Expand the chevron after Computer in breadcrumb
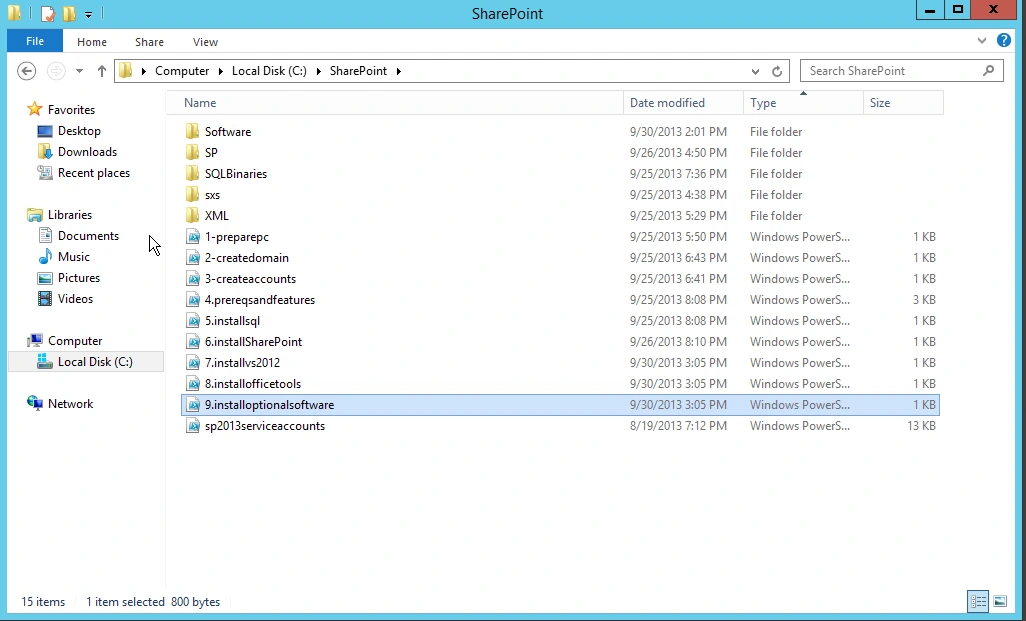1026x621 pixels. pos(221,71)
